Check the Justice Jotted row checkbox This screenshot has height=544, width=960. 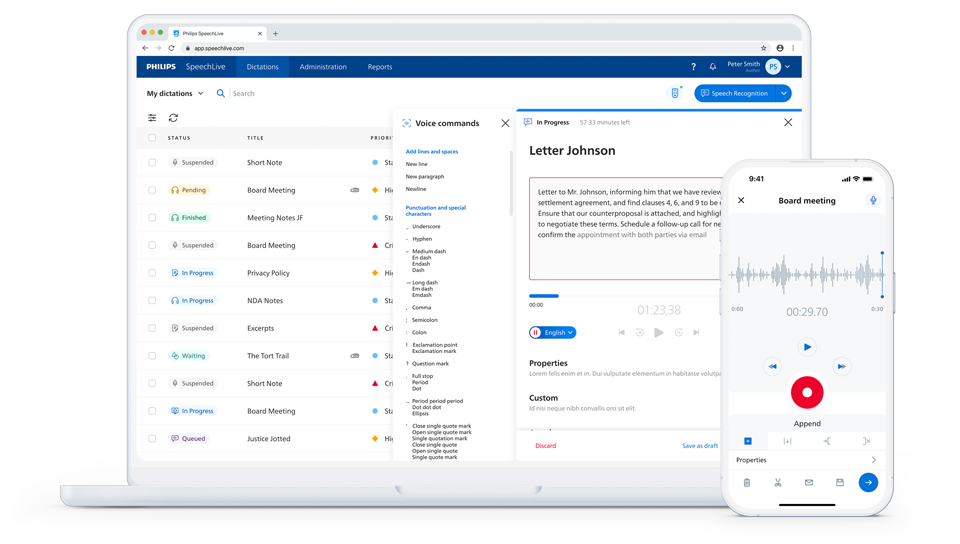coord(152,439)
